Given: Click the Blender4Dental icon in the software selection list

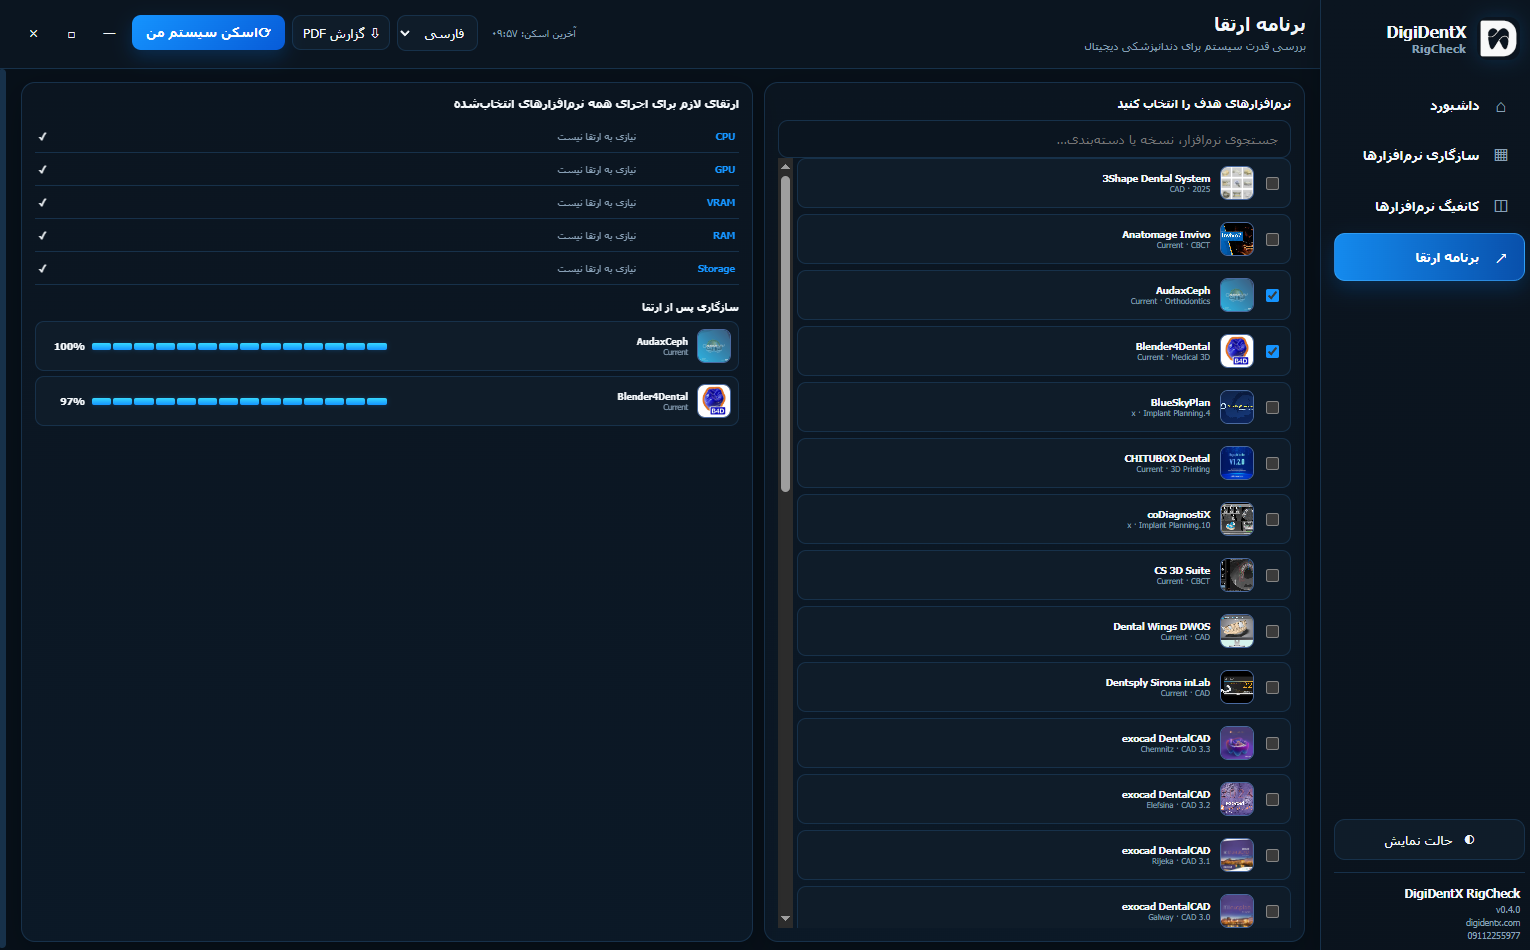Looking at the screenshot, I should [x=1237, y=351].
